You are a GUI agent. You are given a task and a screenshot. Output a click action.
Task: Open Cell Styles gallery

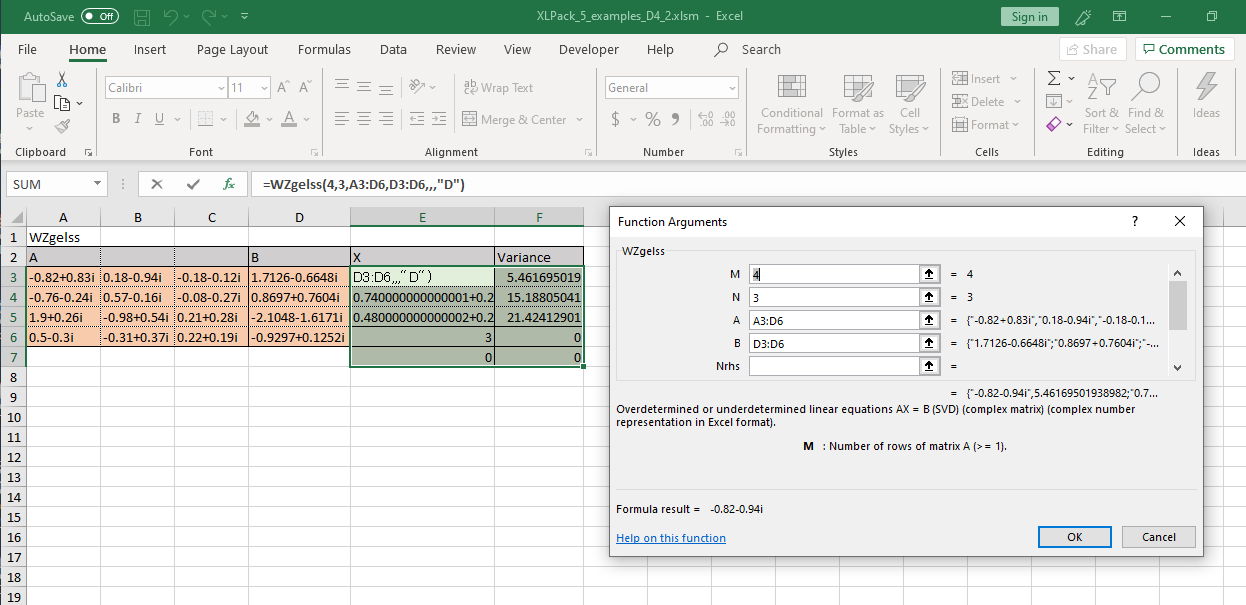909,103
